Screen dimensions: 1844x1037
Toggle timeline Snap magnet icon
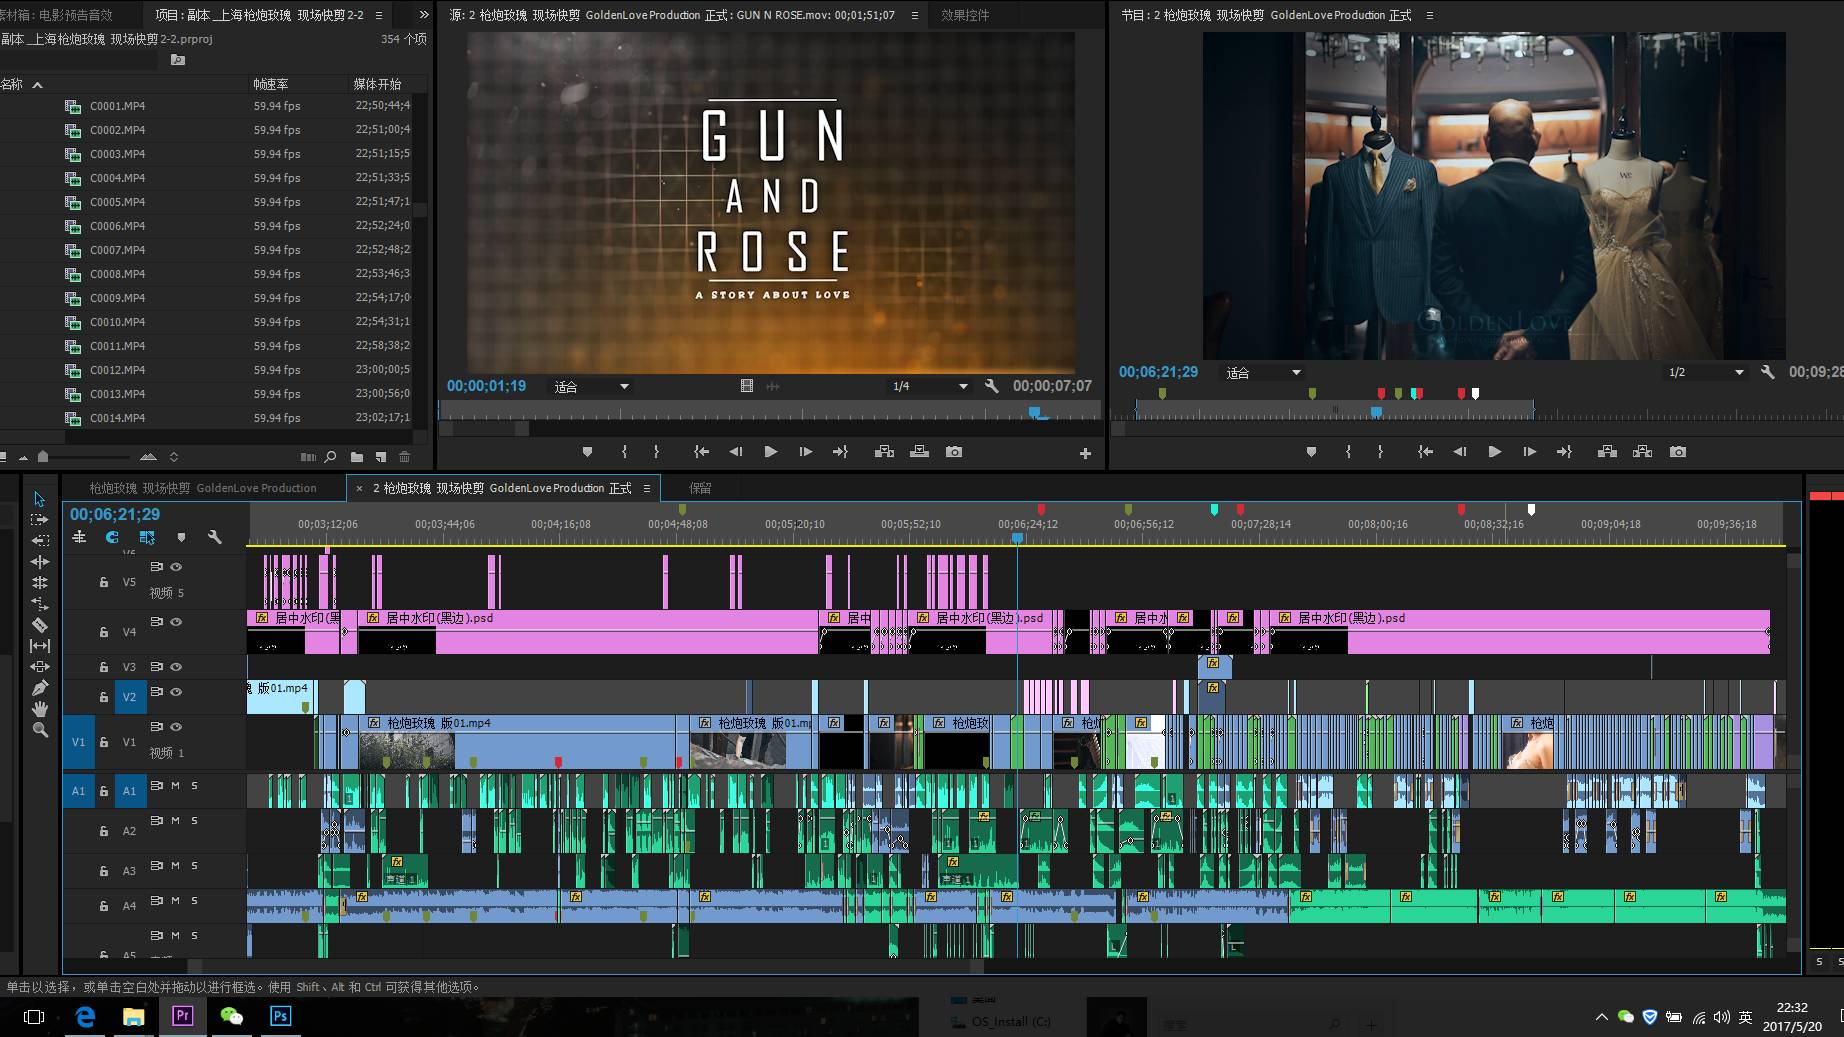click(112, 538)
